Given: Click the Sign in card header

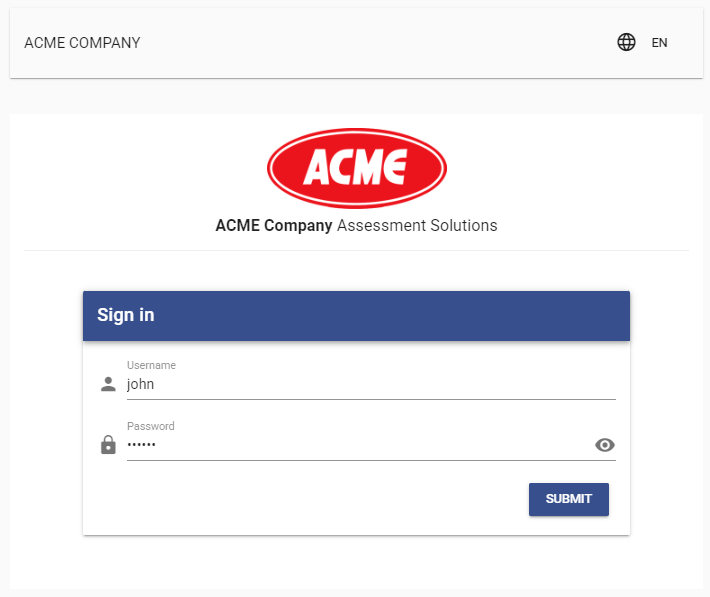Looking at the screenshot, I should pyautogui.click(x=356, y=316).
